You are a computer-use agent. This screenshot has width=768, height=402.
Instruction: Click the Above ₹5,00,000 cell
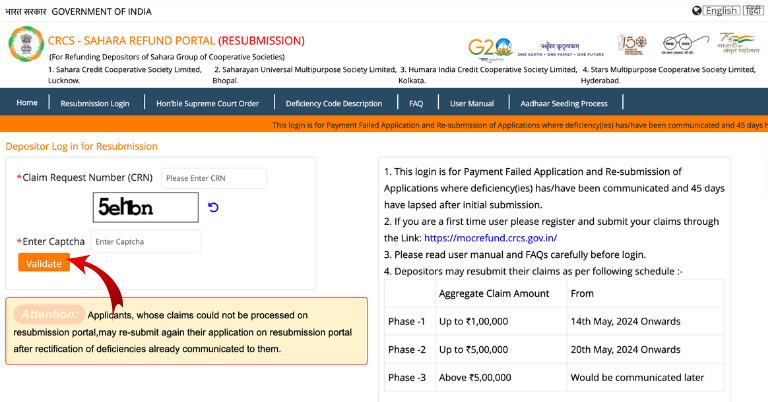click(501, 377)
